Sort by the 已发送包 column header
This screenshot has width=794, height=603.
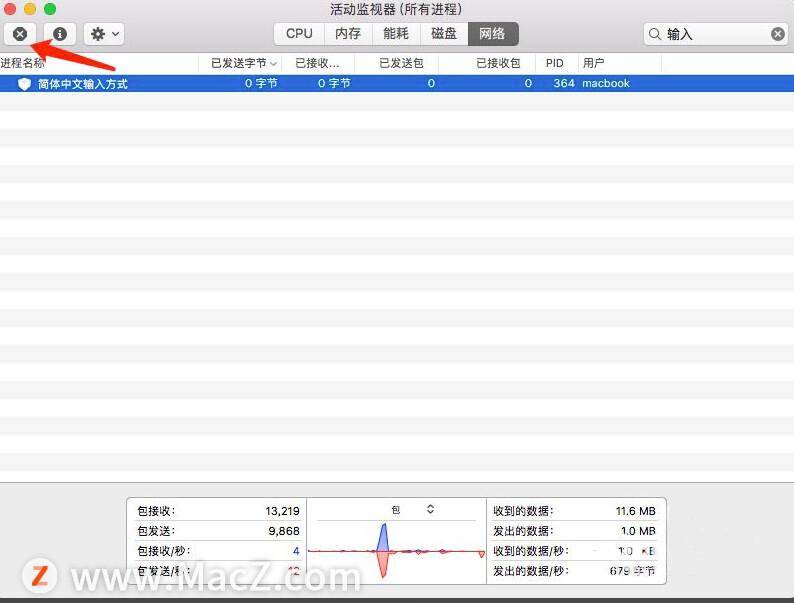coord(396,63)
